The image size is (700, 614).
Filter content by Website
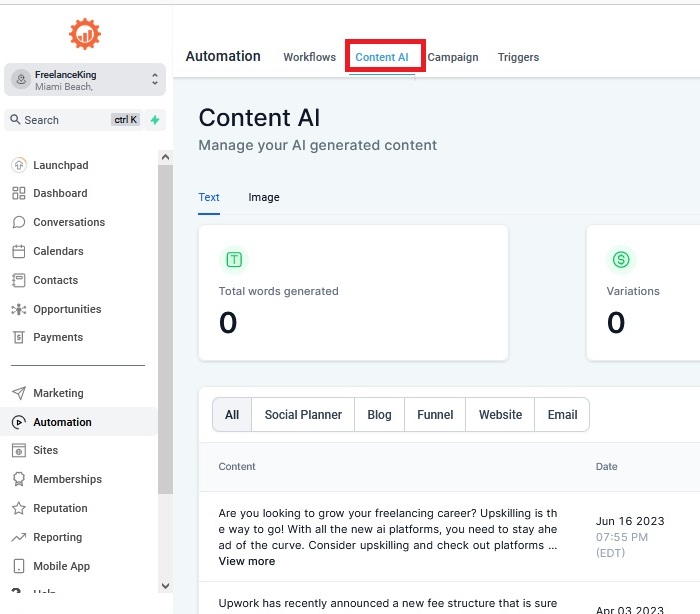click(x=500, y=415)
